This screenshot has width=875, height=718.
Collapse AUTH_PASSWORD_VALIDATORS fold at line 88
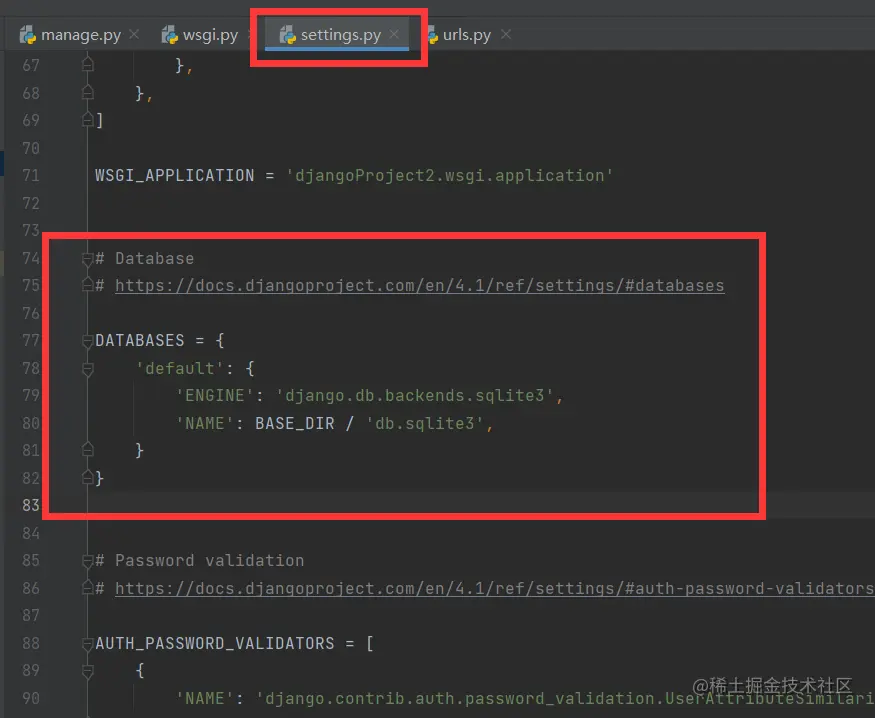pos(88,644)
